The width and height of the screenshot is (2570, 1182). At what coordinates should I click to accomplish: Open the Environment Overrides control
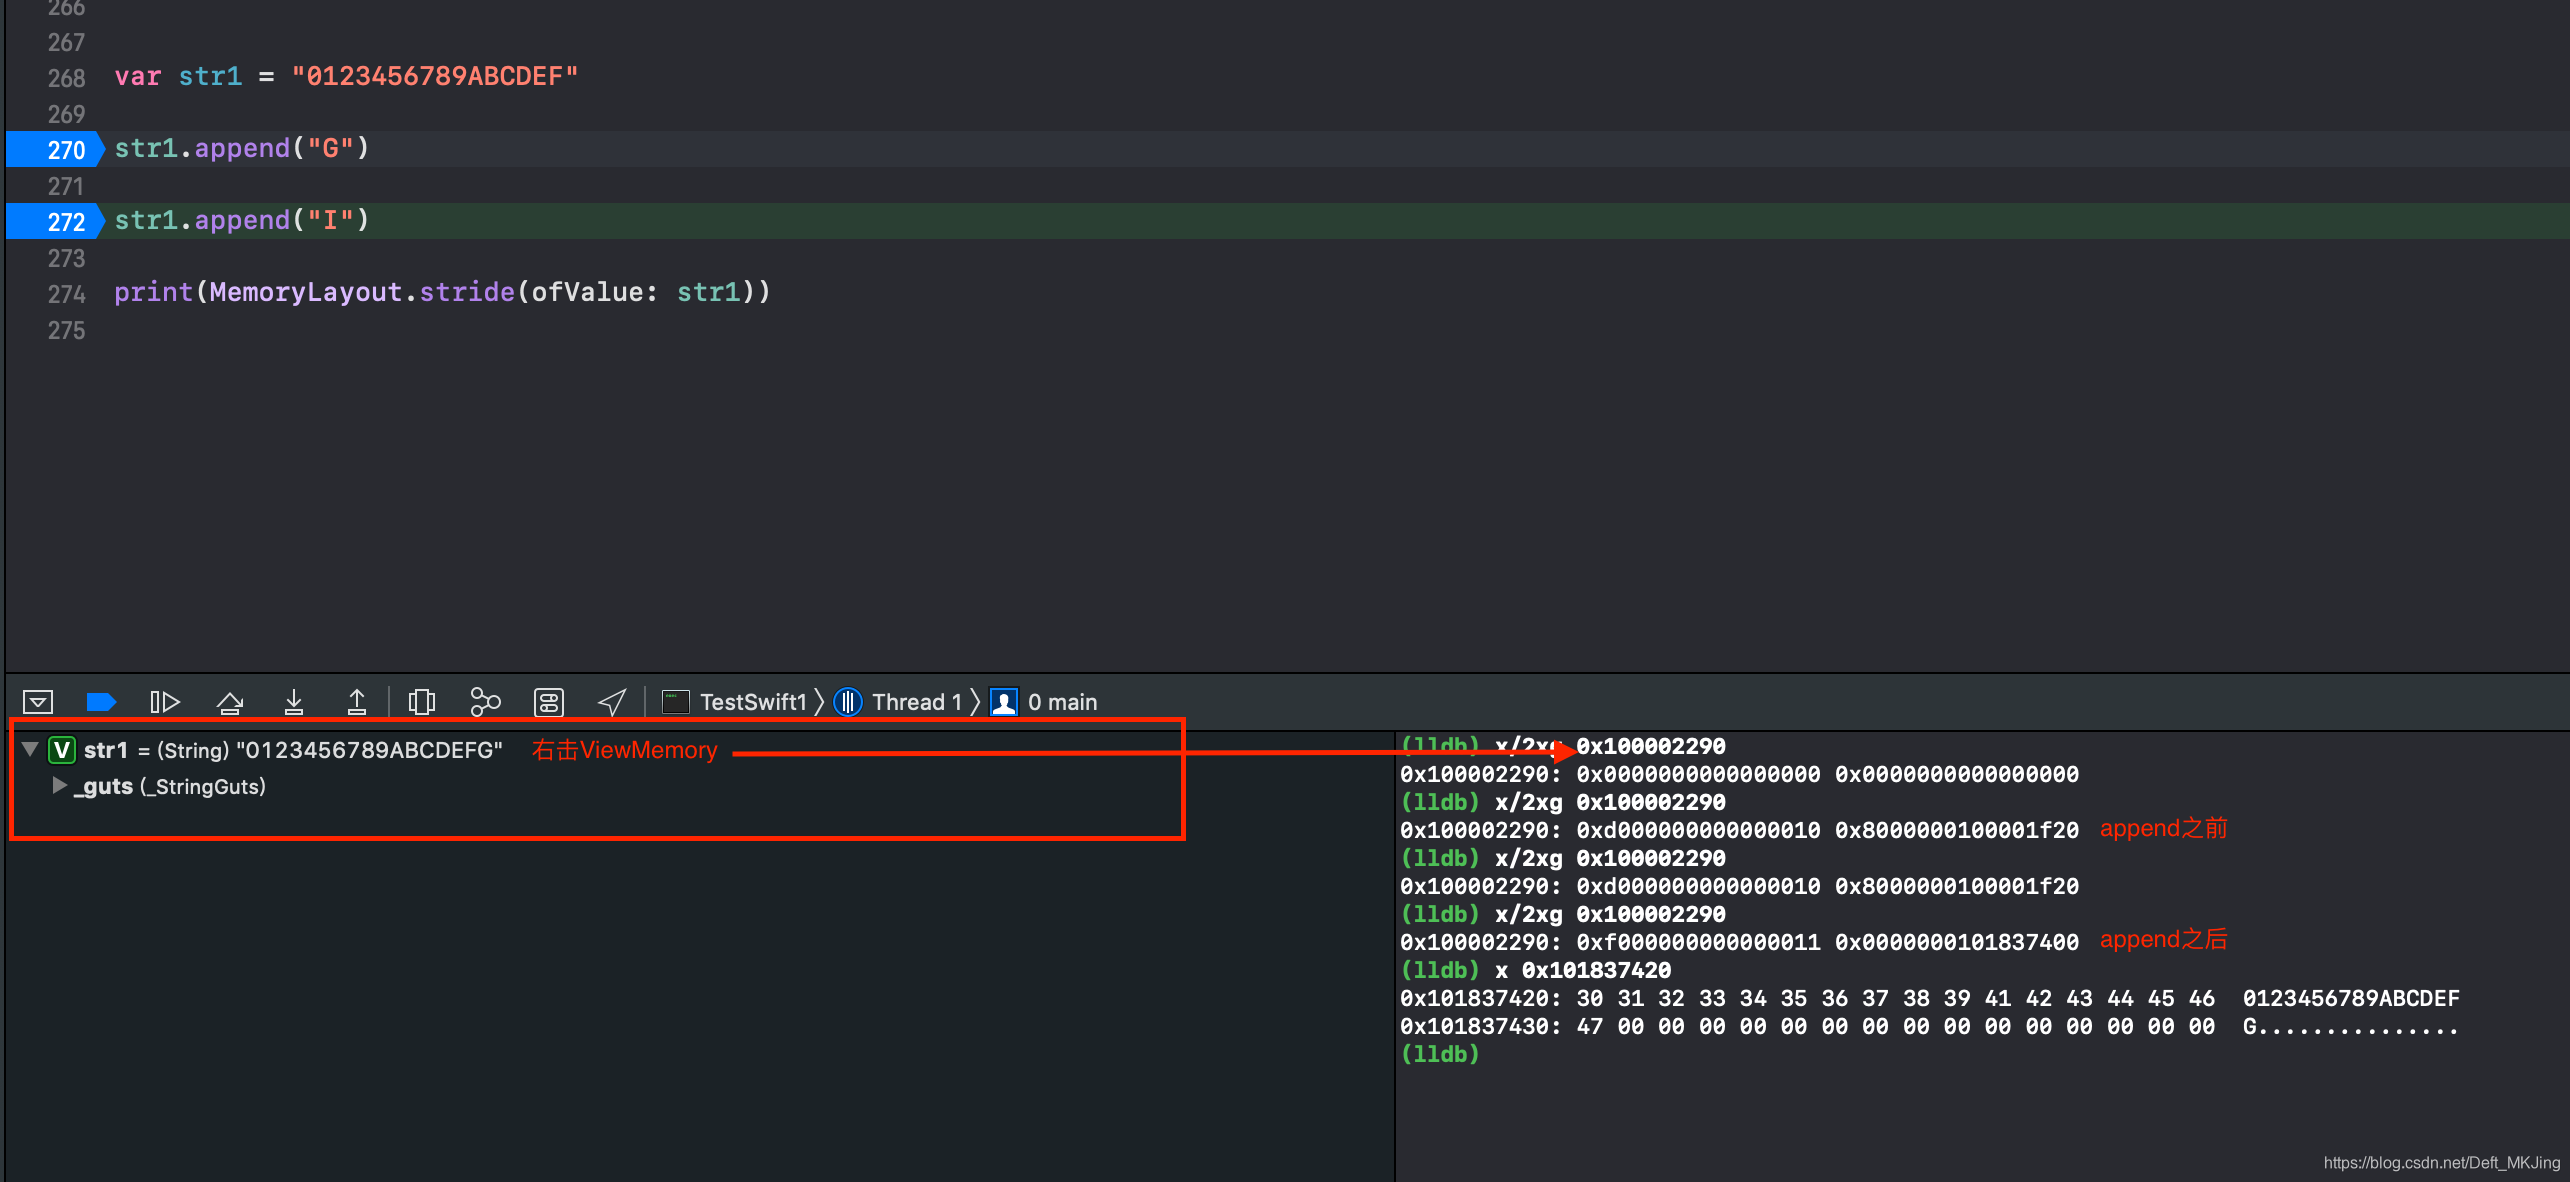(x=549, y=702)
